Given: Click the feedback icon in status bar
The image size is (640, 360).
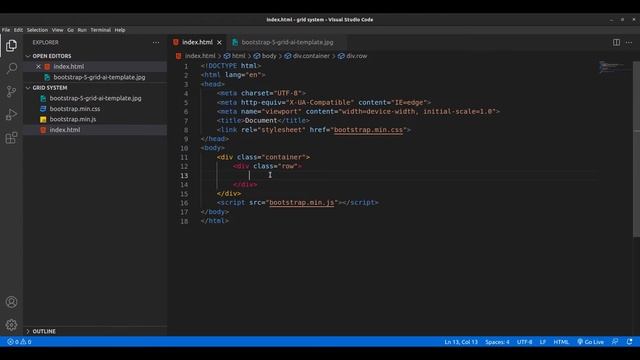Looking at the screenshot, I should click(x=615, y=342).
